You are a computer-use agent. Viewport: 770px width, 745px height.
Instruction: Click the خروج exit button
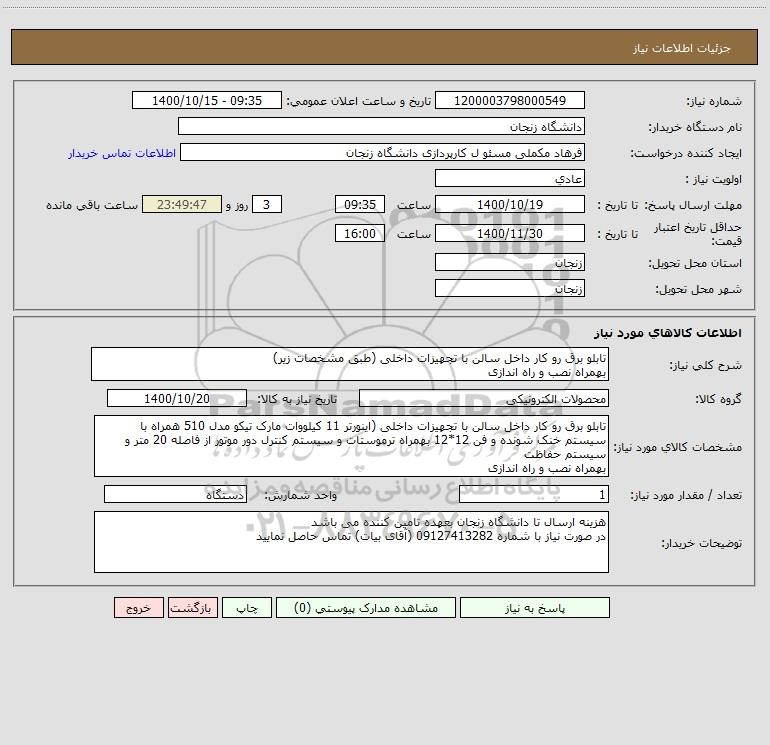pyautogui.click(x=138, y=607)
